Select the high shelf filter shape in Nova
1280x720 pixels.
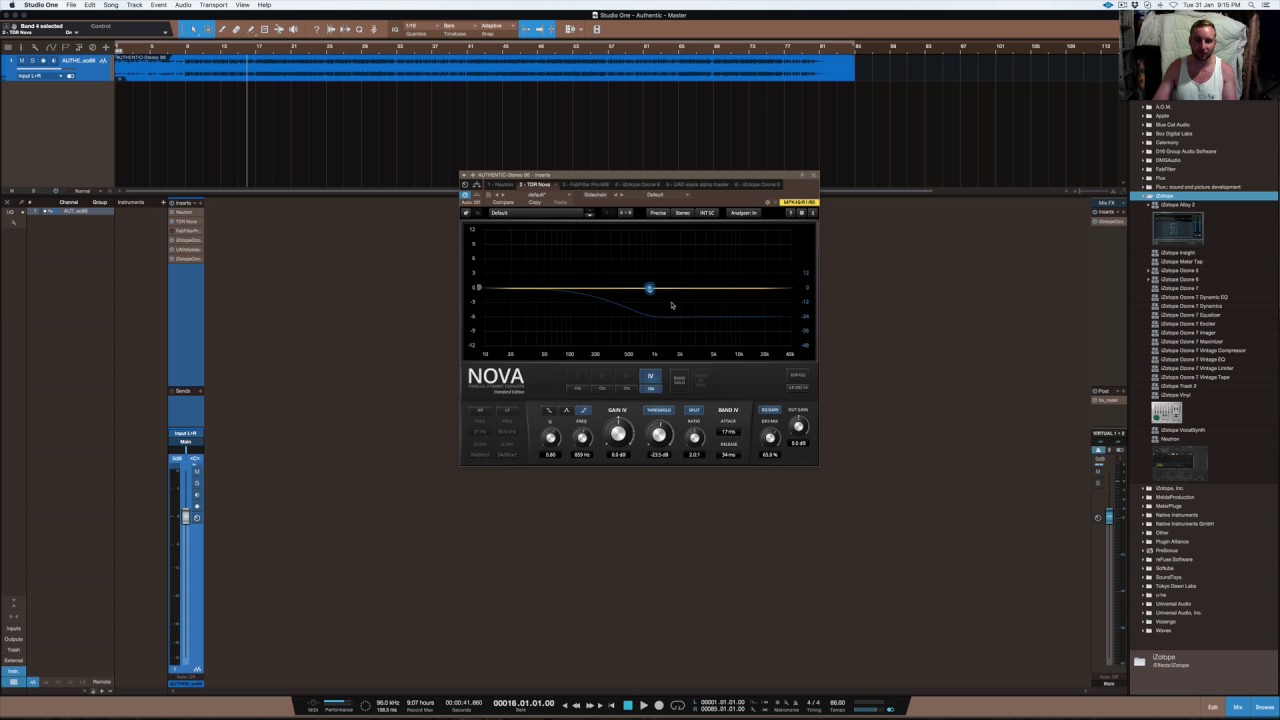[x=584, y=410]
